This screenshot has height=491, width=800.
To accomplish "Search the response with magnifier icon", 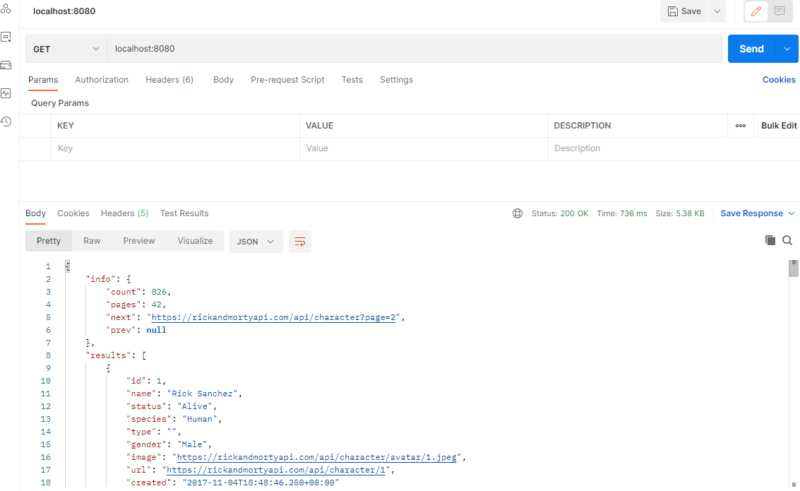I will (787, 241).
